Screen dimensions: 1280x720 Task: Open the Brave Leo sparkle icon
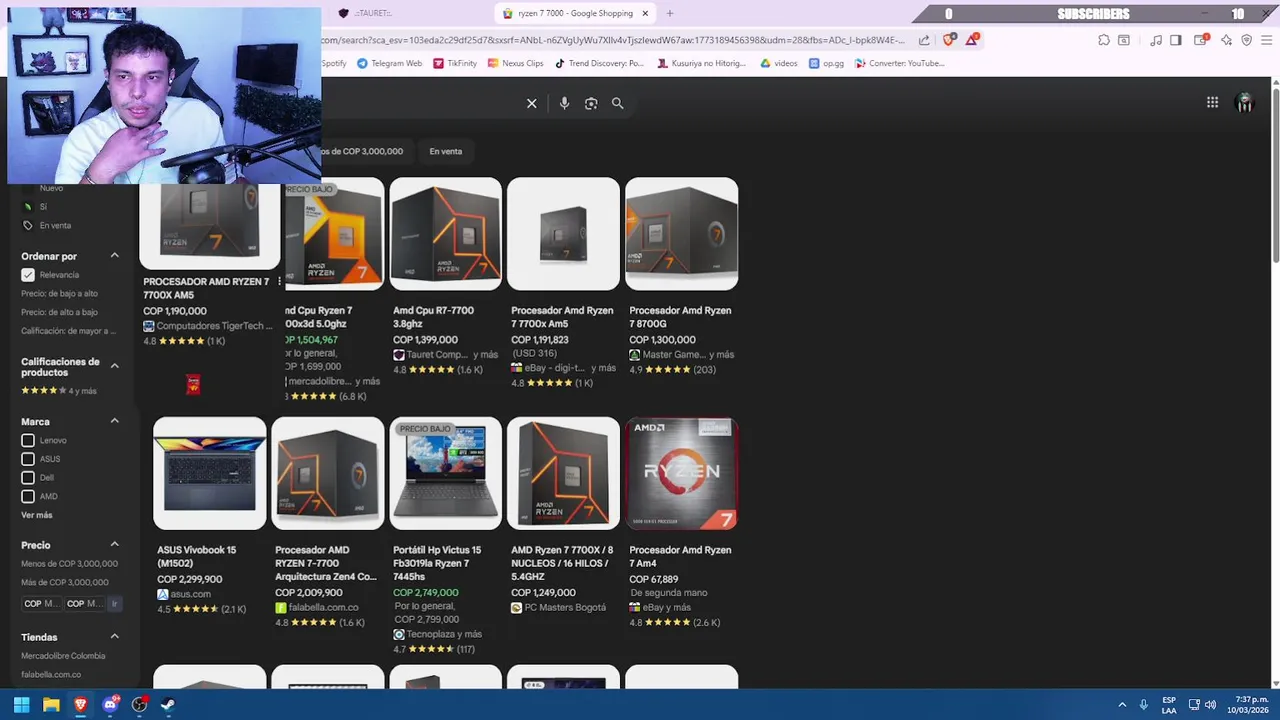tap(1226, 40)
